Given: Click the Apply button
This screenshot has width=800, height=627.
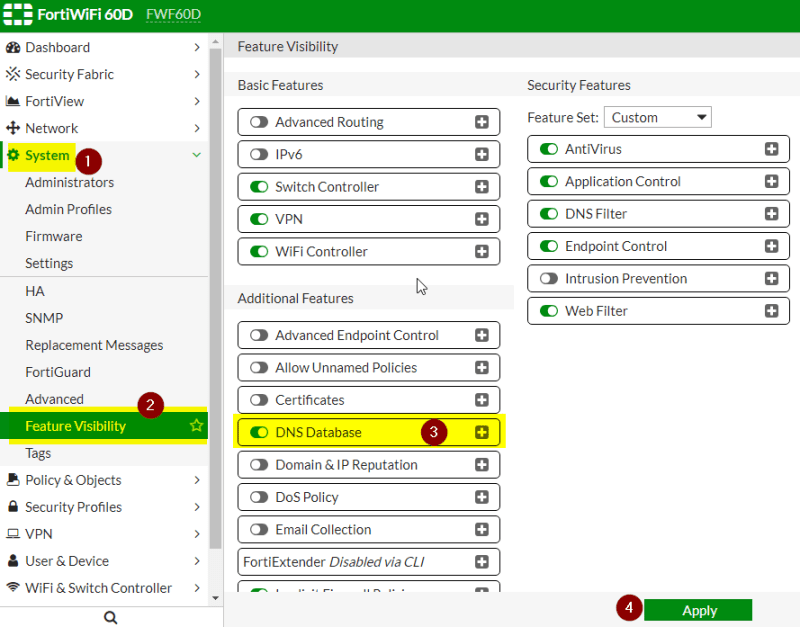Looking at the screenshot, I should [698, 610].
